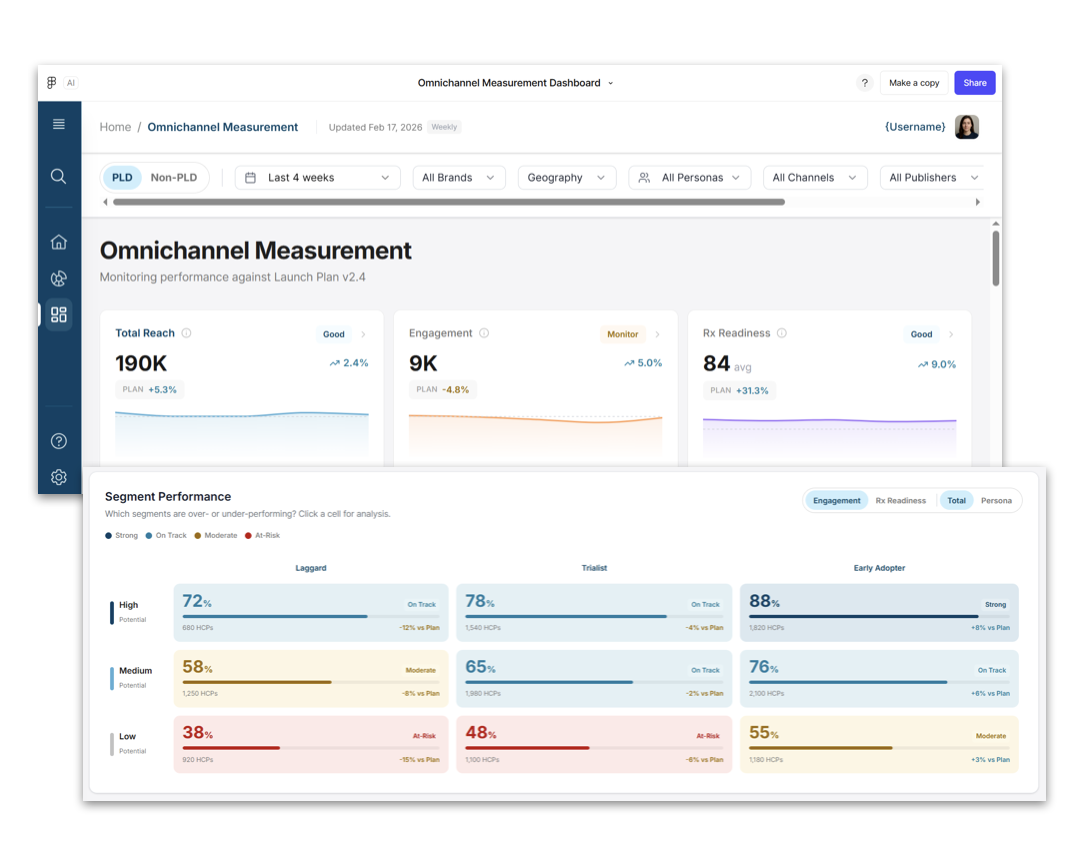Click the question mark help button in header
This screenshot has width=1090, height=862.
[865, 83]
